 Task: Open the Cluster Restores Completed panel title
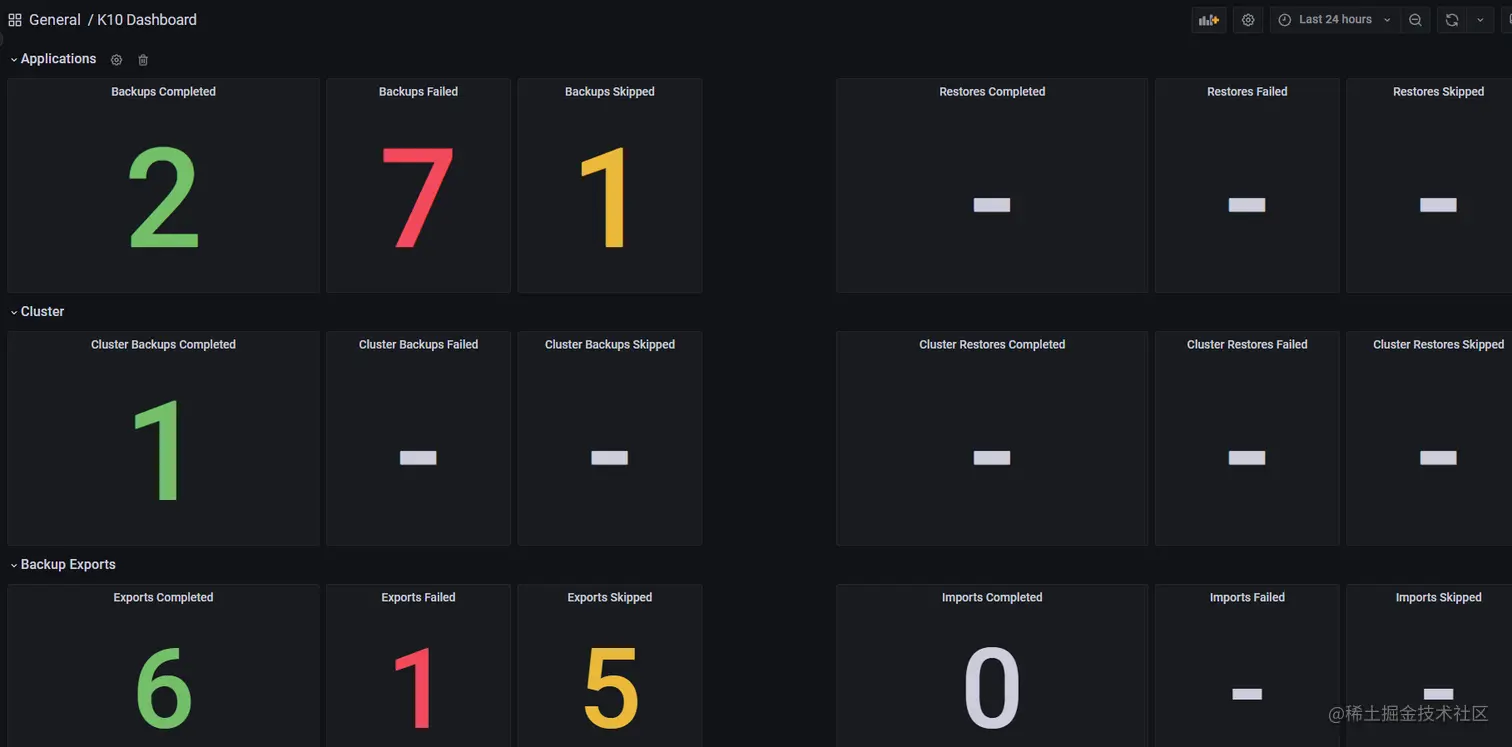point(992,345)
